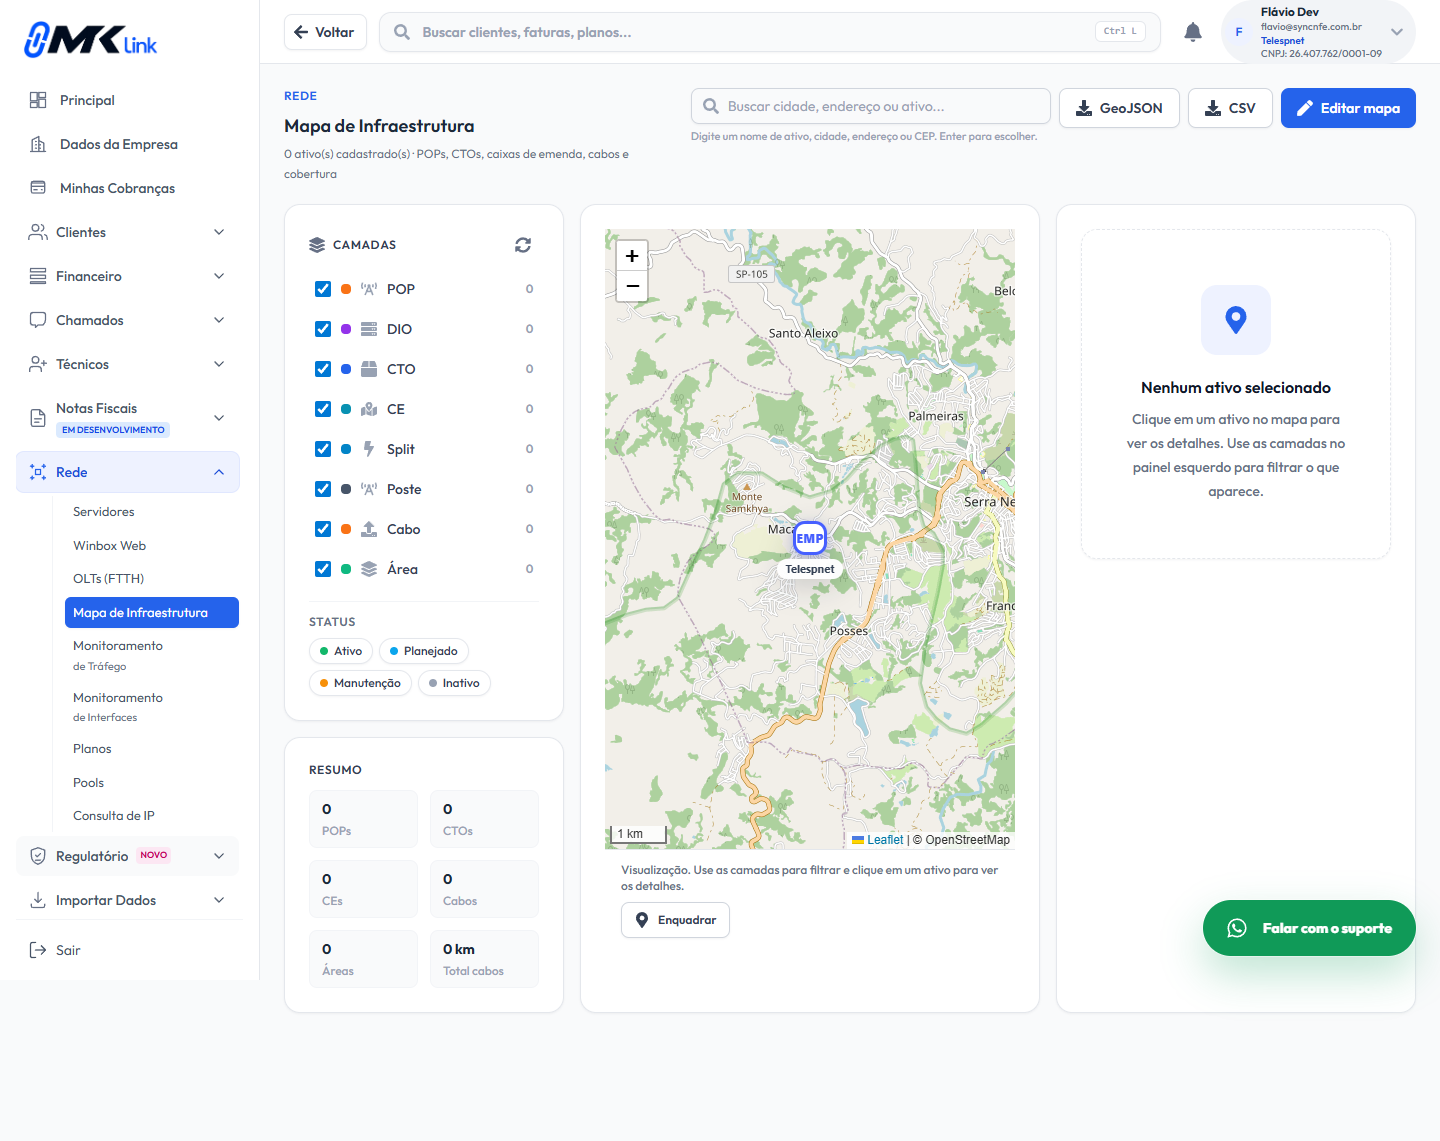Click the MK Link logo
1440x1141 pixels.
tap(91, 40)
